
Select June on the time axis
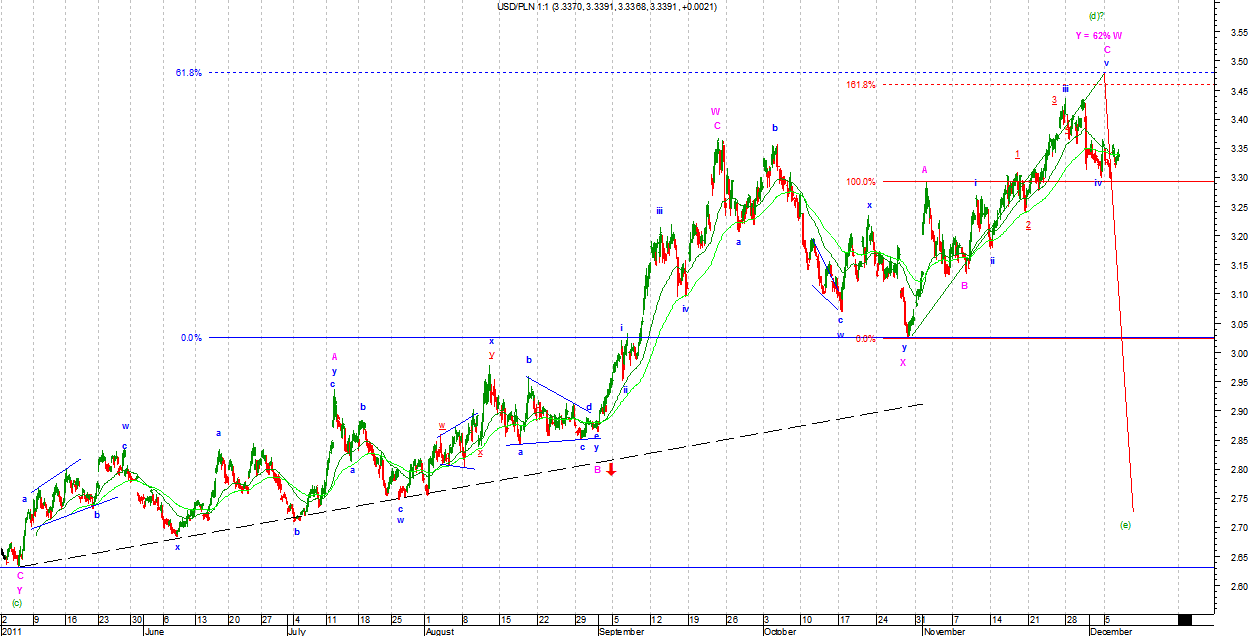(x=153, y=632)
